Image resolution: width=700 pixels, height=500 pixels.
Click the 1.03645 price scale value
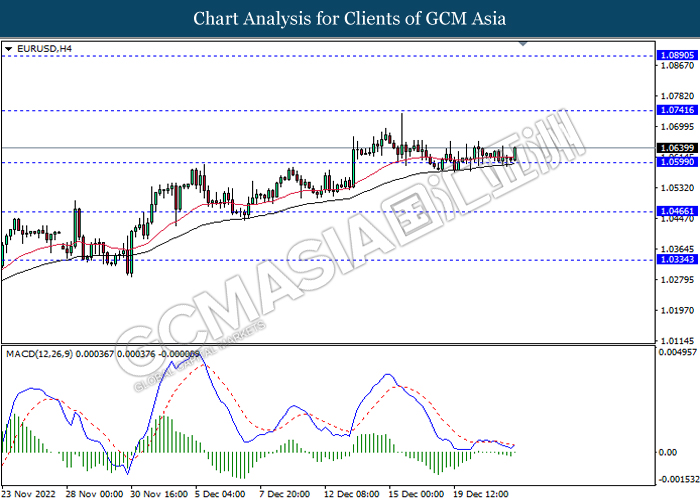[677, 249]
